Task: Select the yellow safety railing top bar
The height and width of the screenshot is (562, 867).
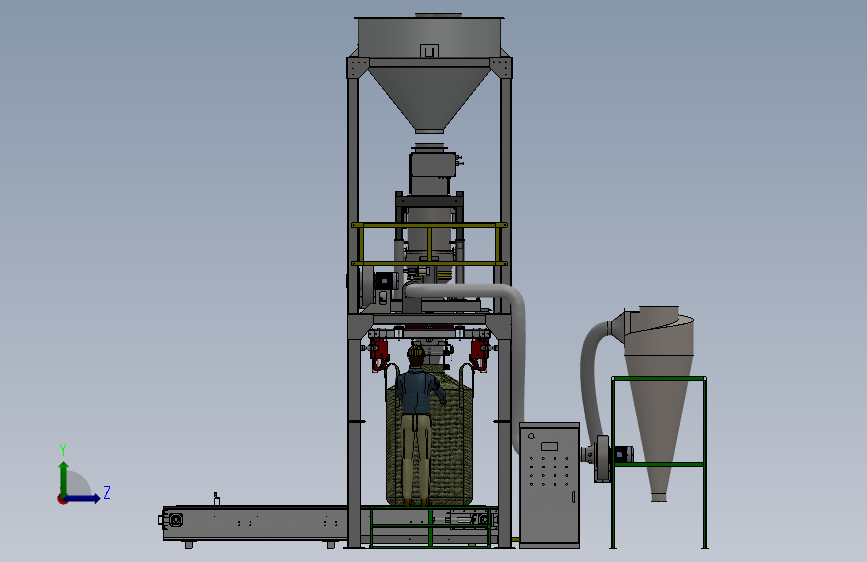Action: [429, 225]
